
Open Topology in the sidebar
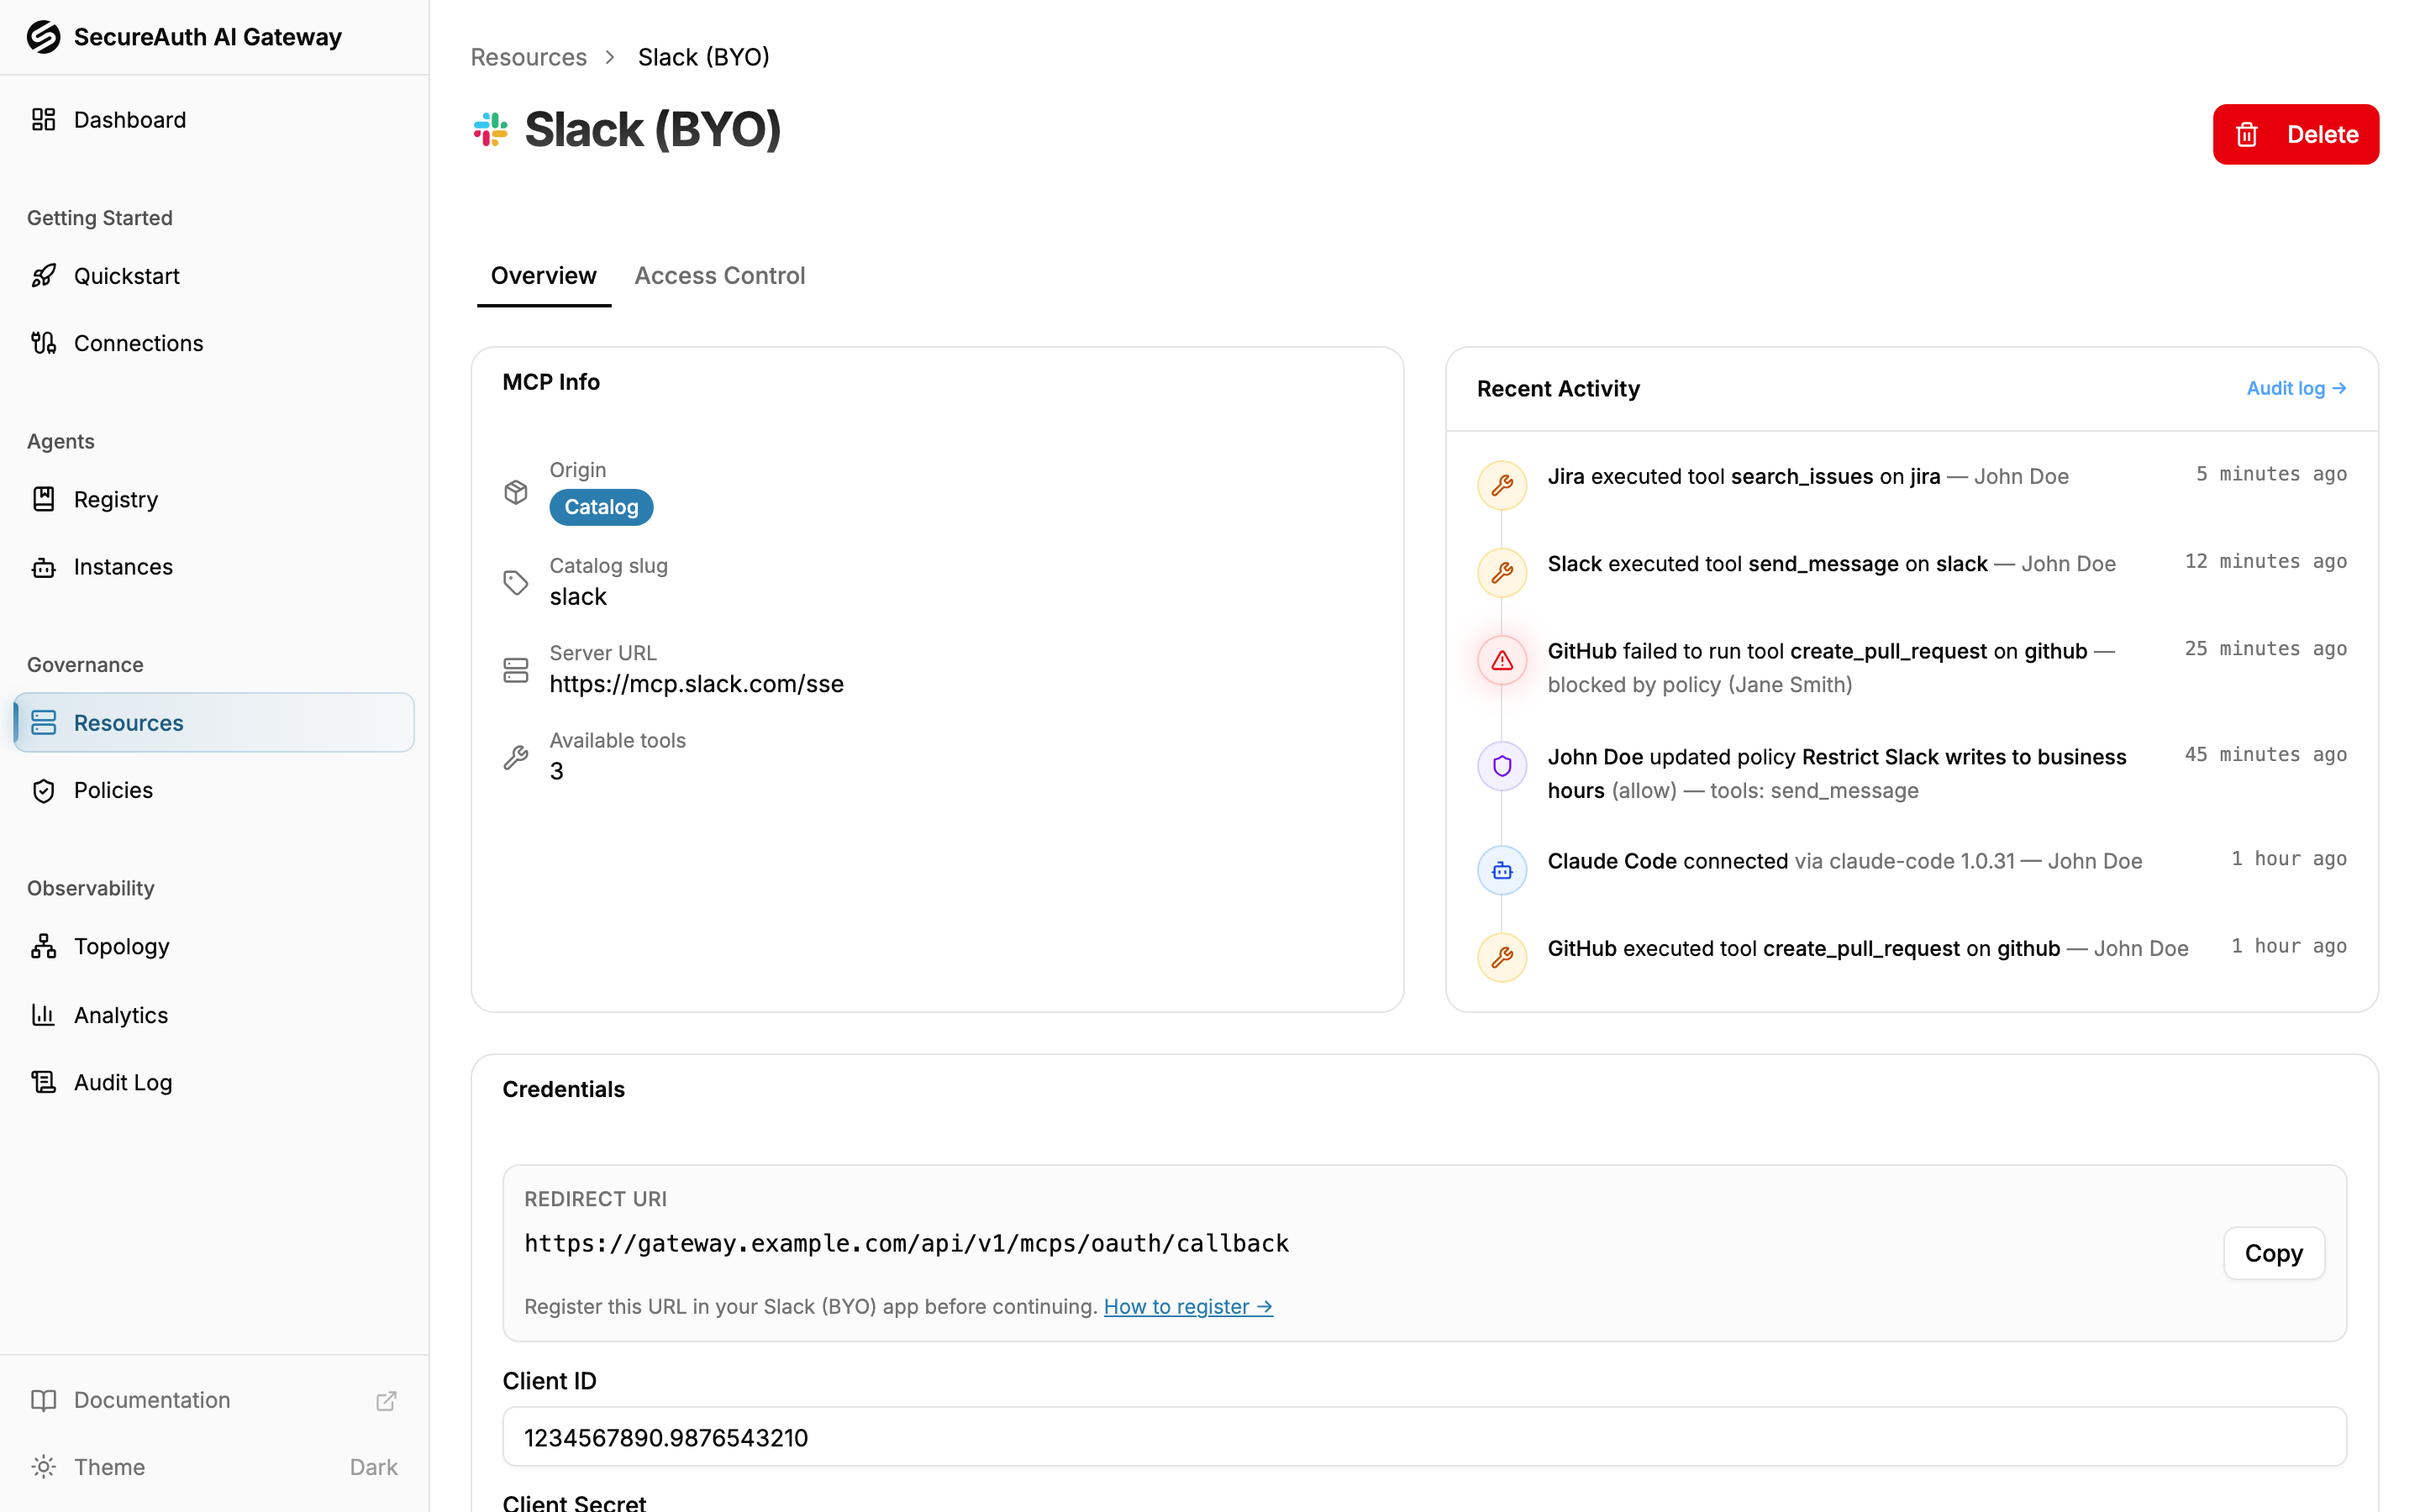214,946
